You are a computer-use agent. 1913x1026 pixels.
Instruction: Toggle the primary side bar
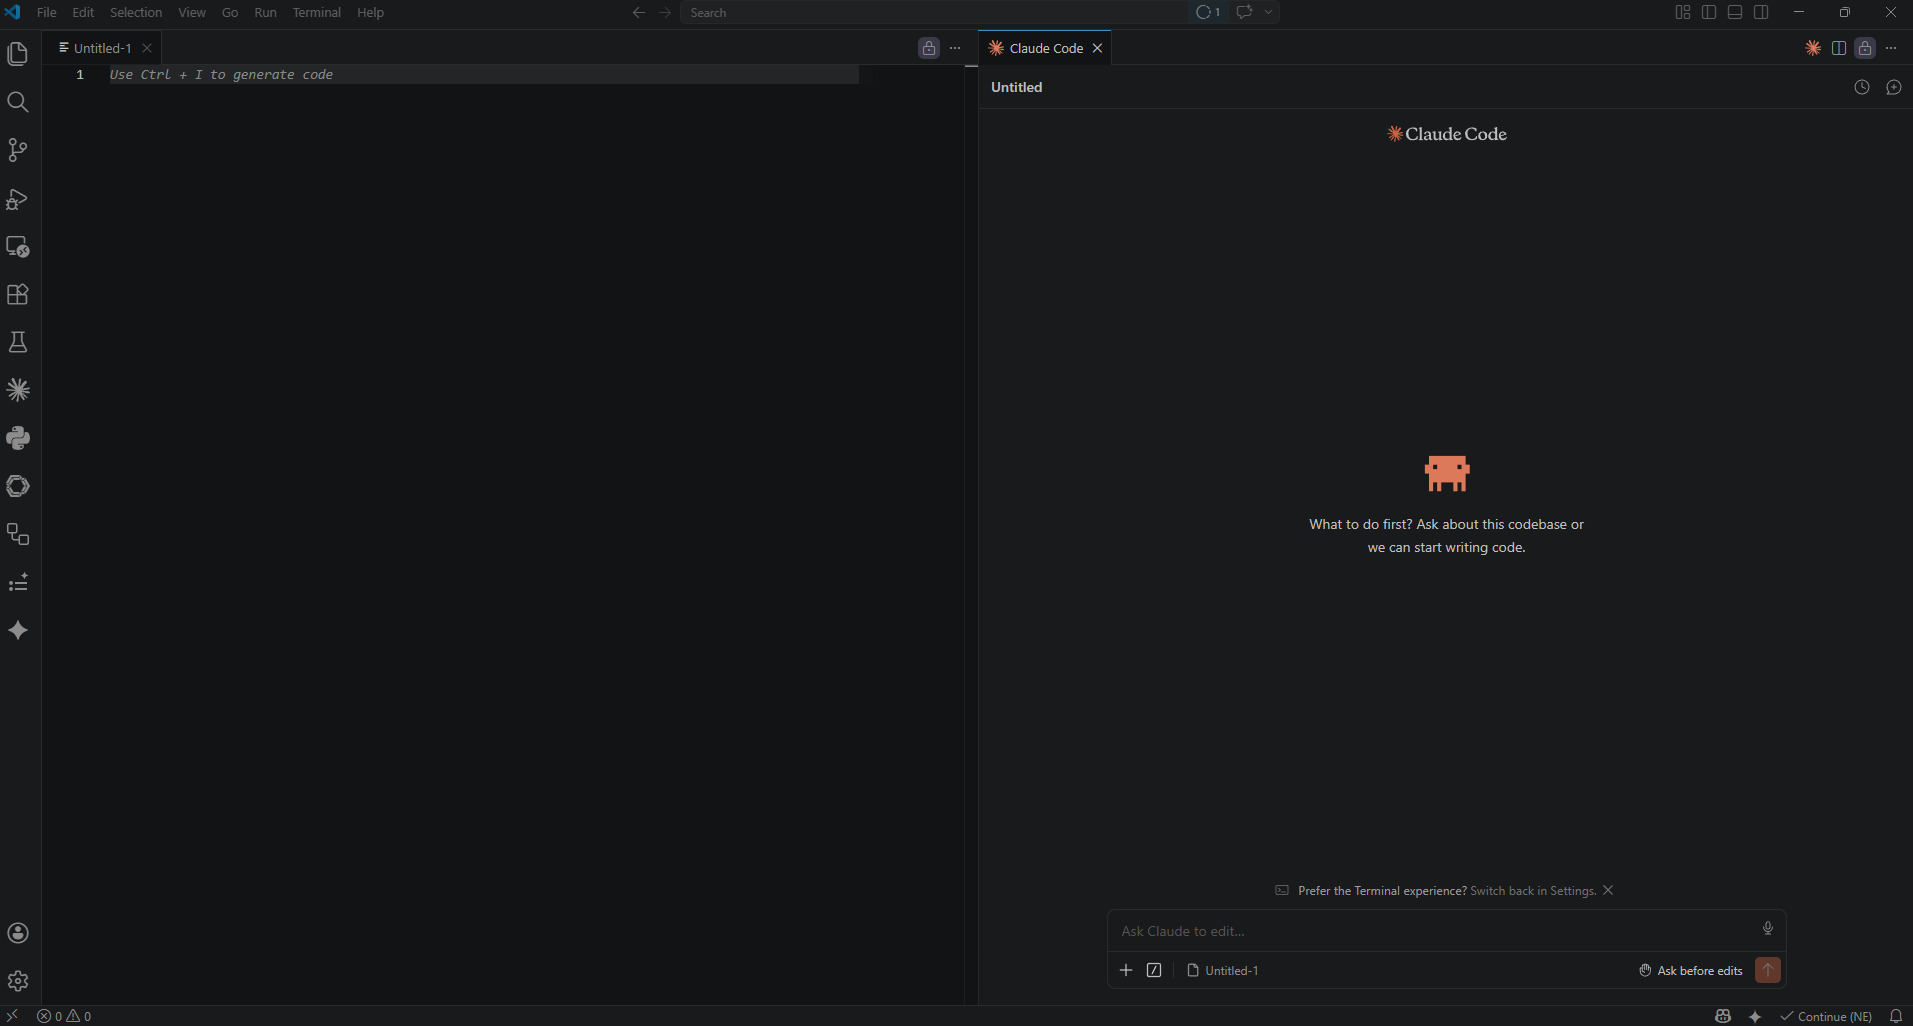[1709, 12]
